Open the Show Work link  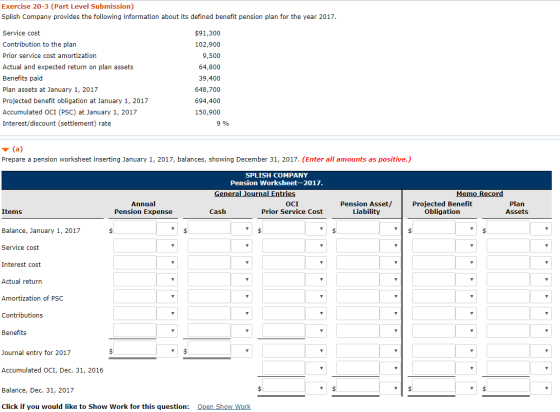(224, 407)
